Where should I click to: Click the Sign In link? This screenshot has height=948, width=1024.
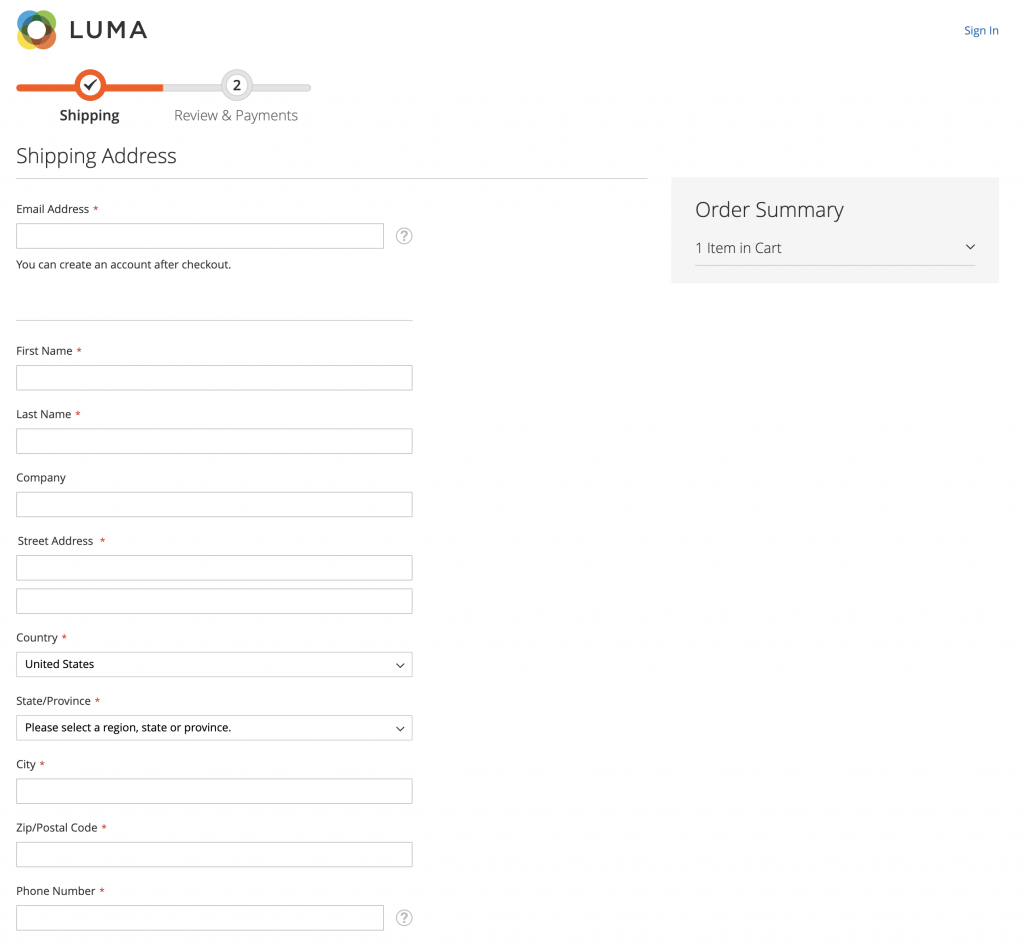click(981, 30)
